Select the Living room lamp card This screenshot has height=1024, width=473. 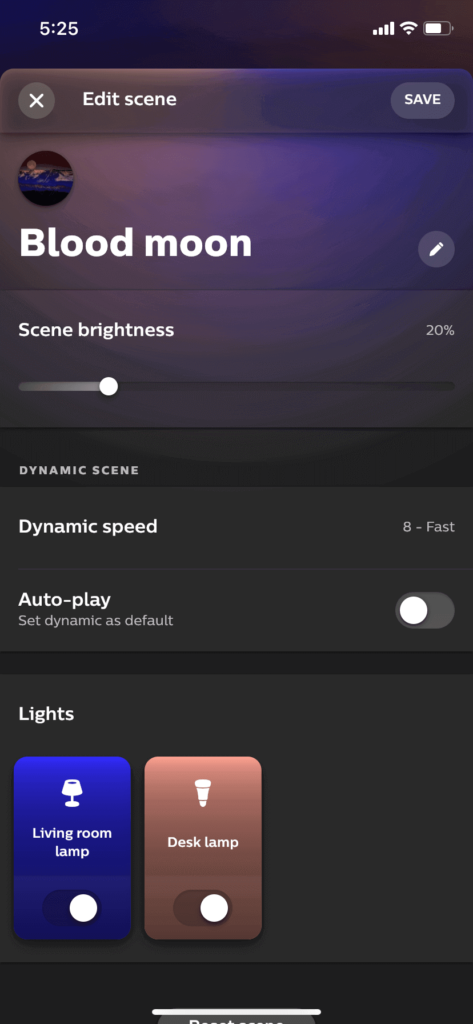72,848
